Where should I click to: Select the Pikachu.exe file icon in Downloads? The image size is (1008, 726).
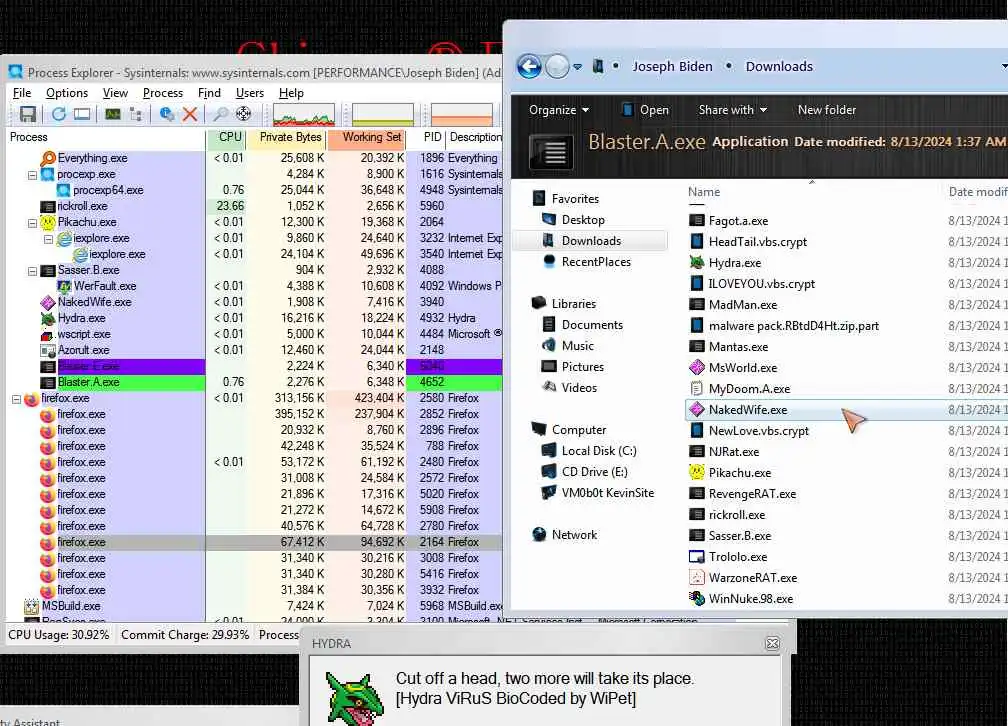point(697,473)
